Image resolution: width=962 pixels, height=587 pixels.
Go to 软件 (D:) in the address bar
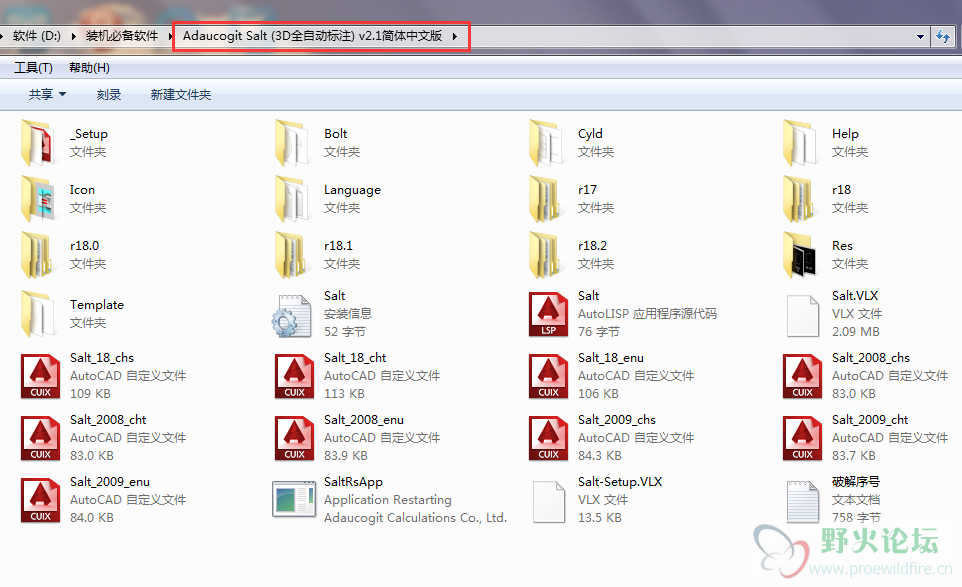[x=37, y=36]
